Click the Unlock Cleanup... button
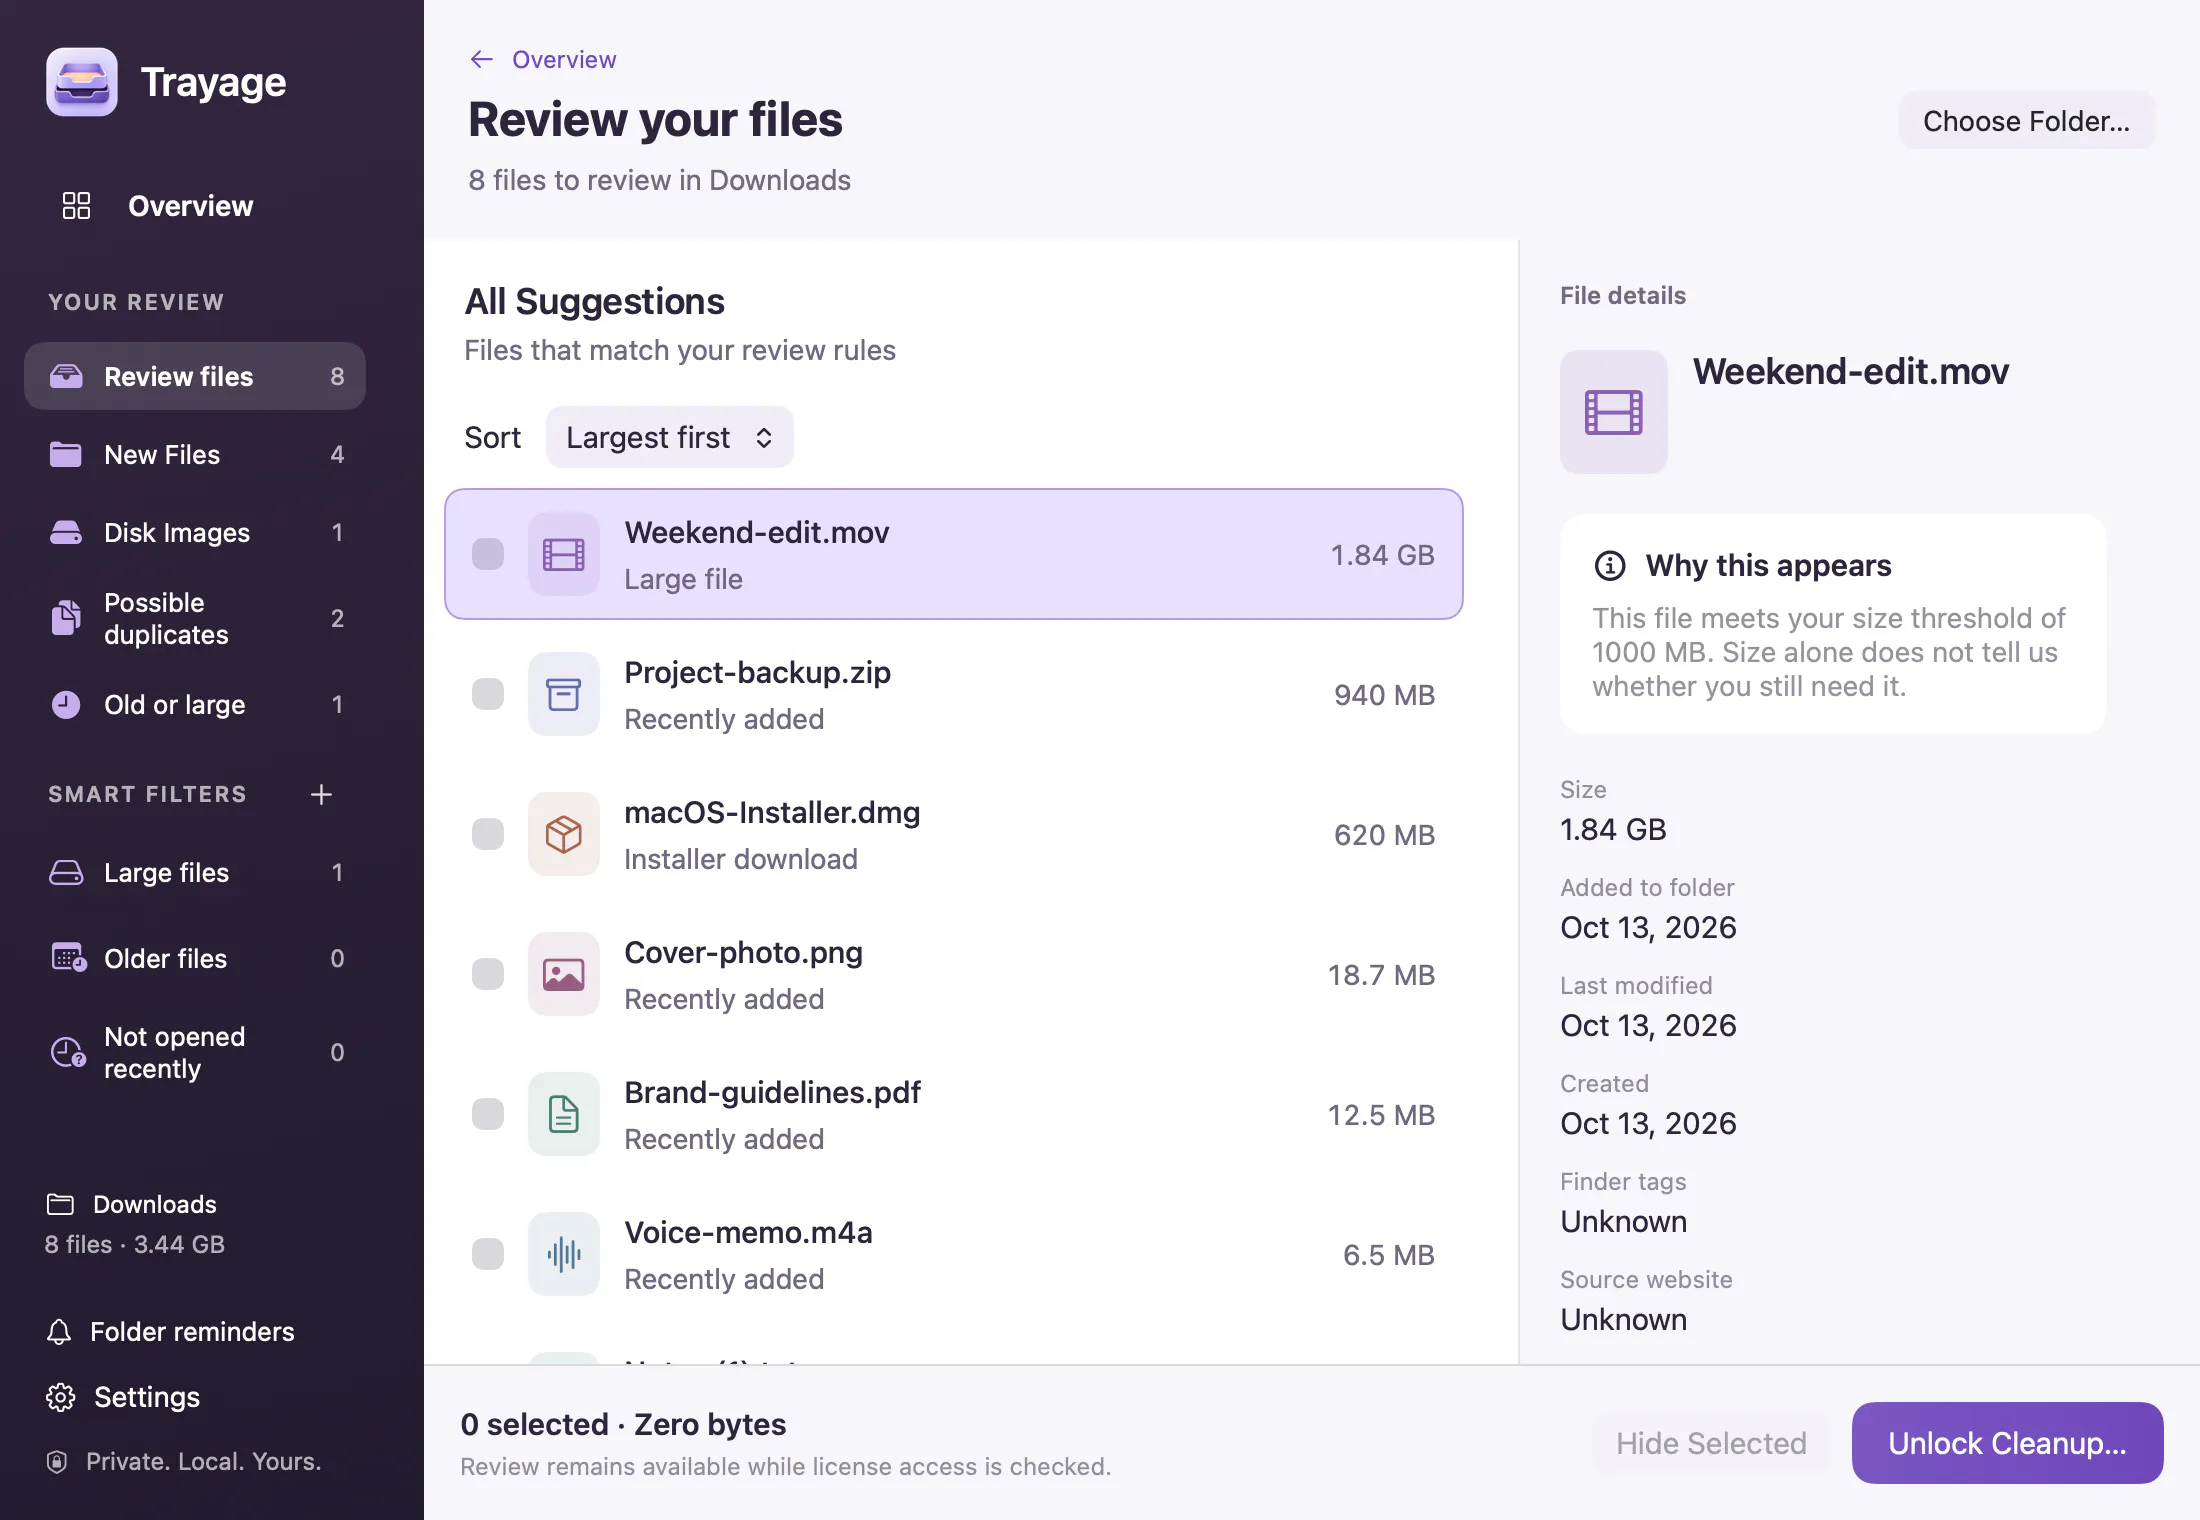2200x1520 pixels. click(x=2007, y=1443)
